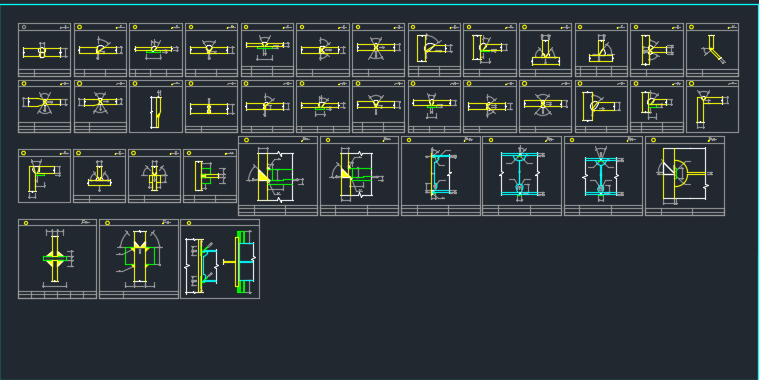Click the circle marker in the first top-row frame
The width and height of the screenshot is (759, 380).
(24, 27)
